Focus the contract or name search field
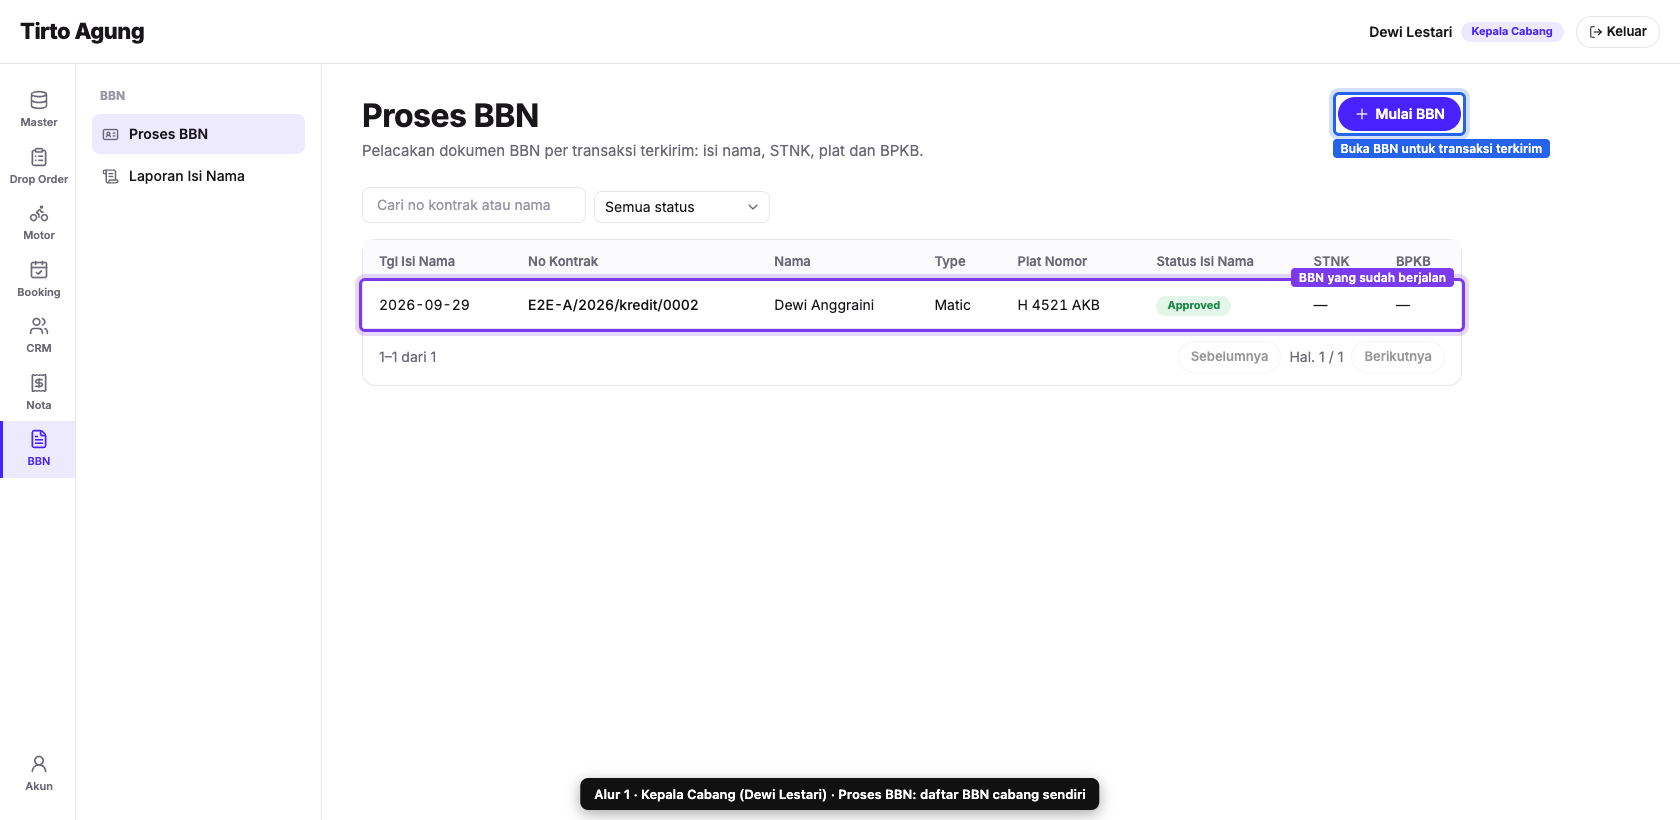 click(474, 205)
